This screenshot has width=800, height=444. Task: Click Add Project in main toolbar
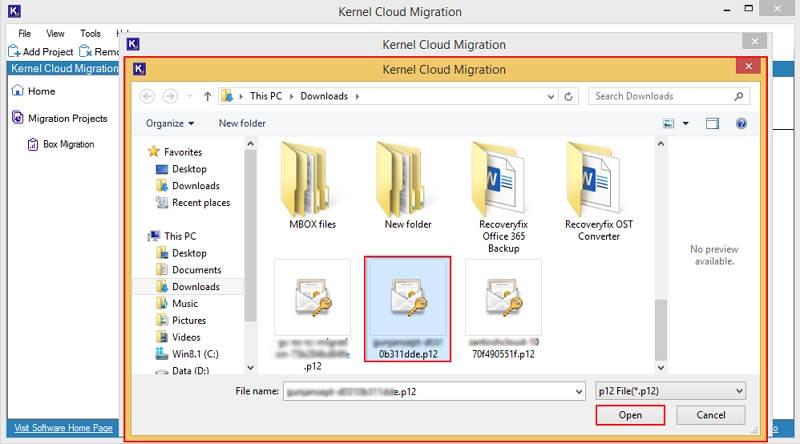click(41, 52)
